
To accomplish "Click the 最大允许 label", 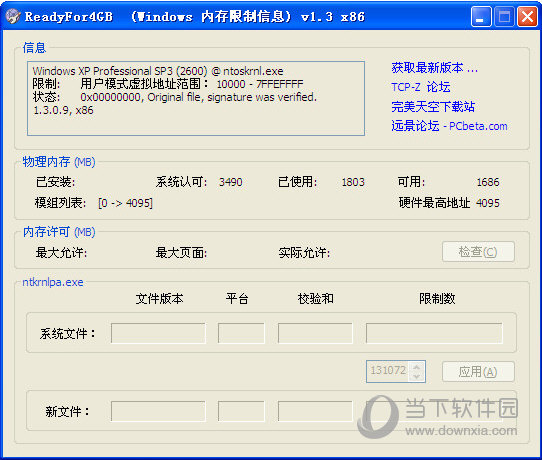I will (61, 253).
